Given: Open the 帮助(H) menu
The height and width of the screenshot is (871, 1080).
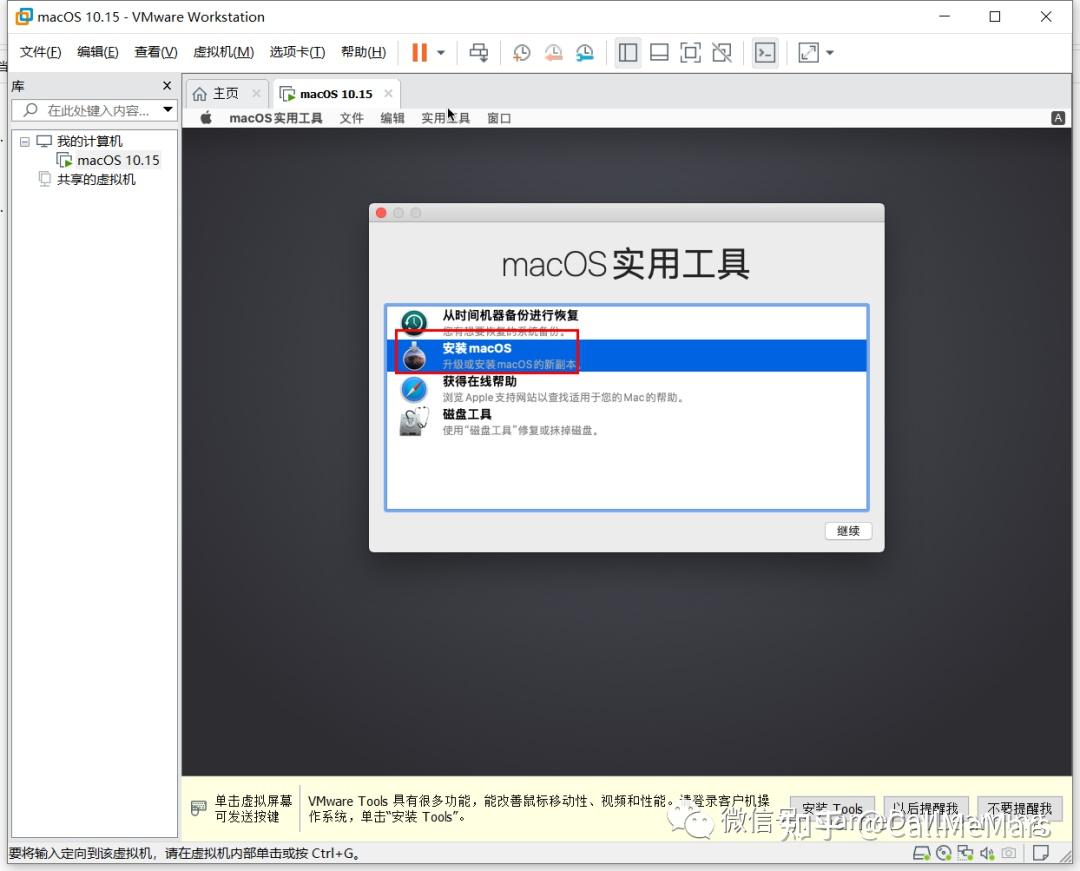Looking at the screenshot, I should pyautogui.click(x=363, y=52).
